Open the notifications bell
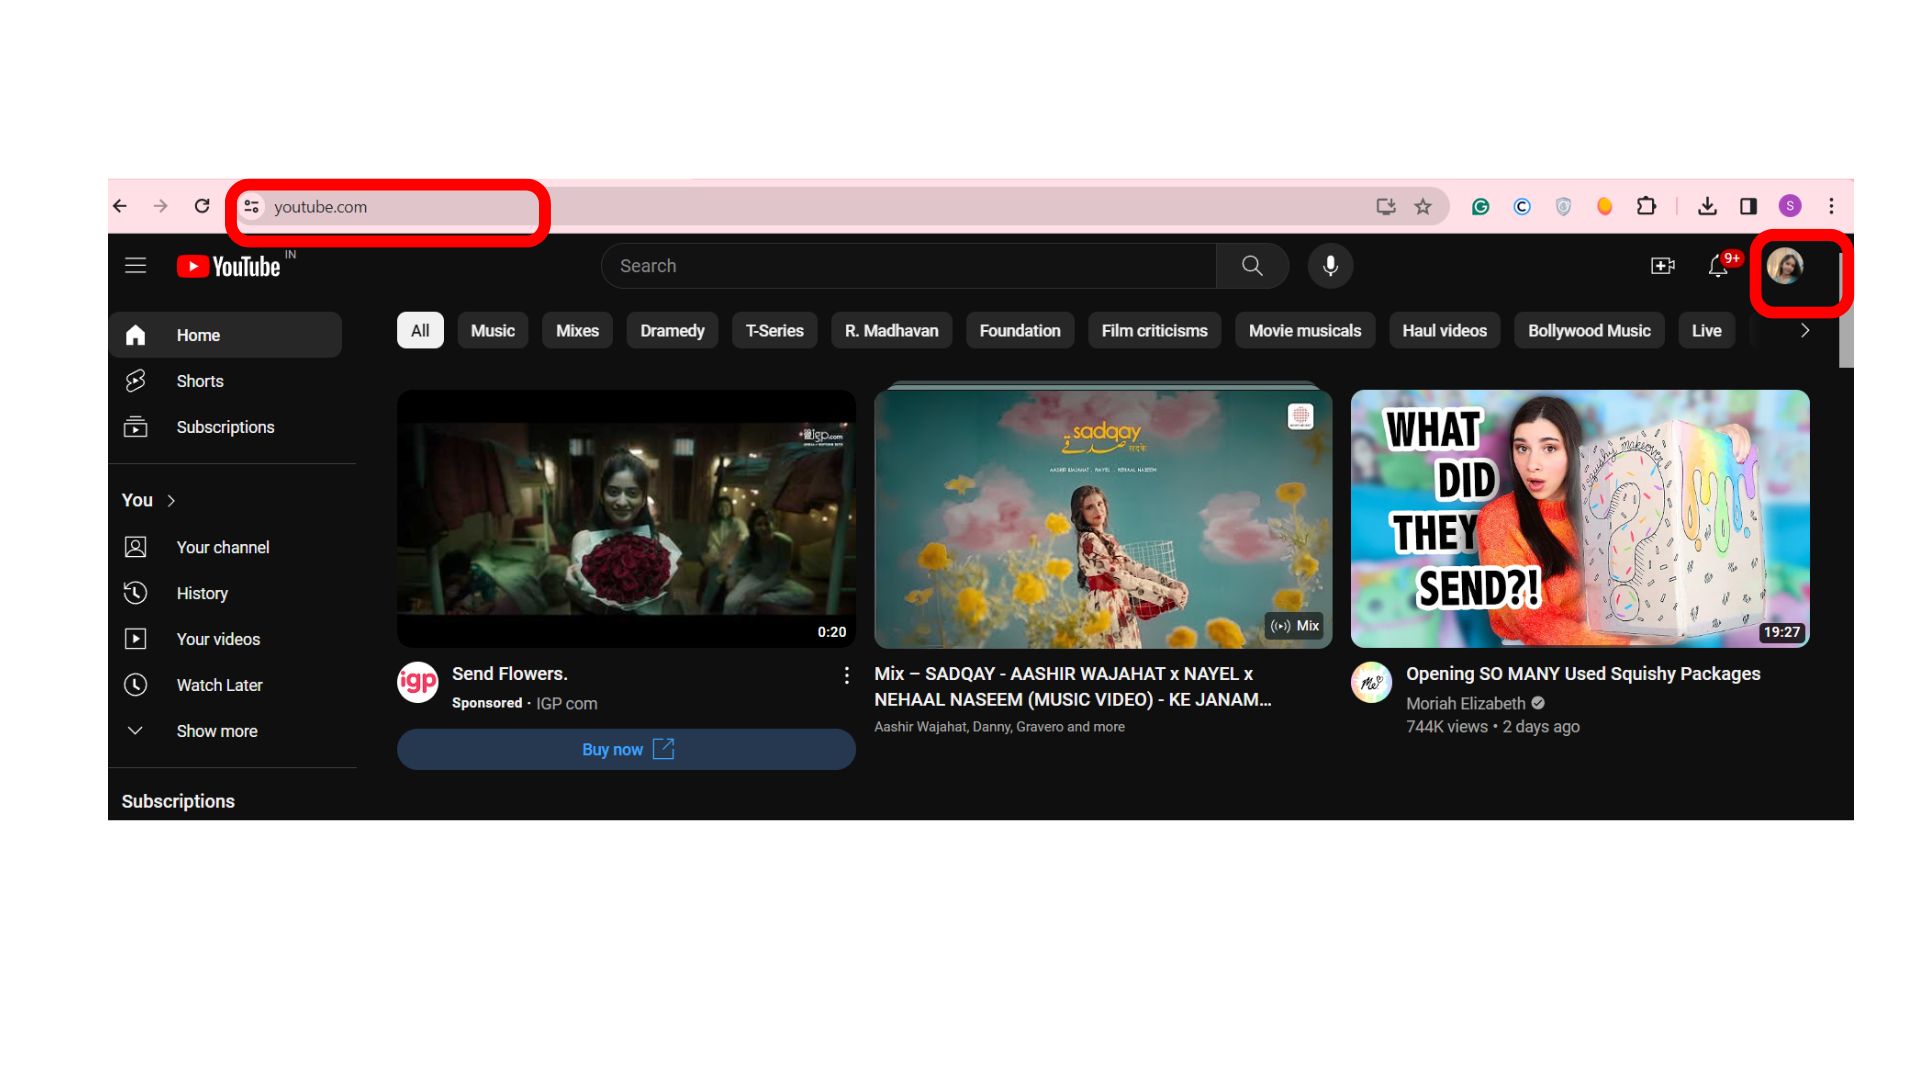The image size is (1920, 1080). (x=1718, y=266)
